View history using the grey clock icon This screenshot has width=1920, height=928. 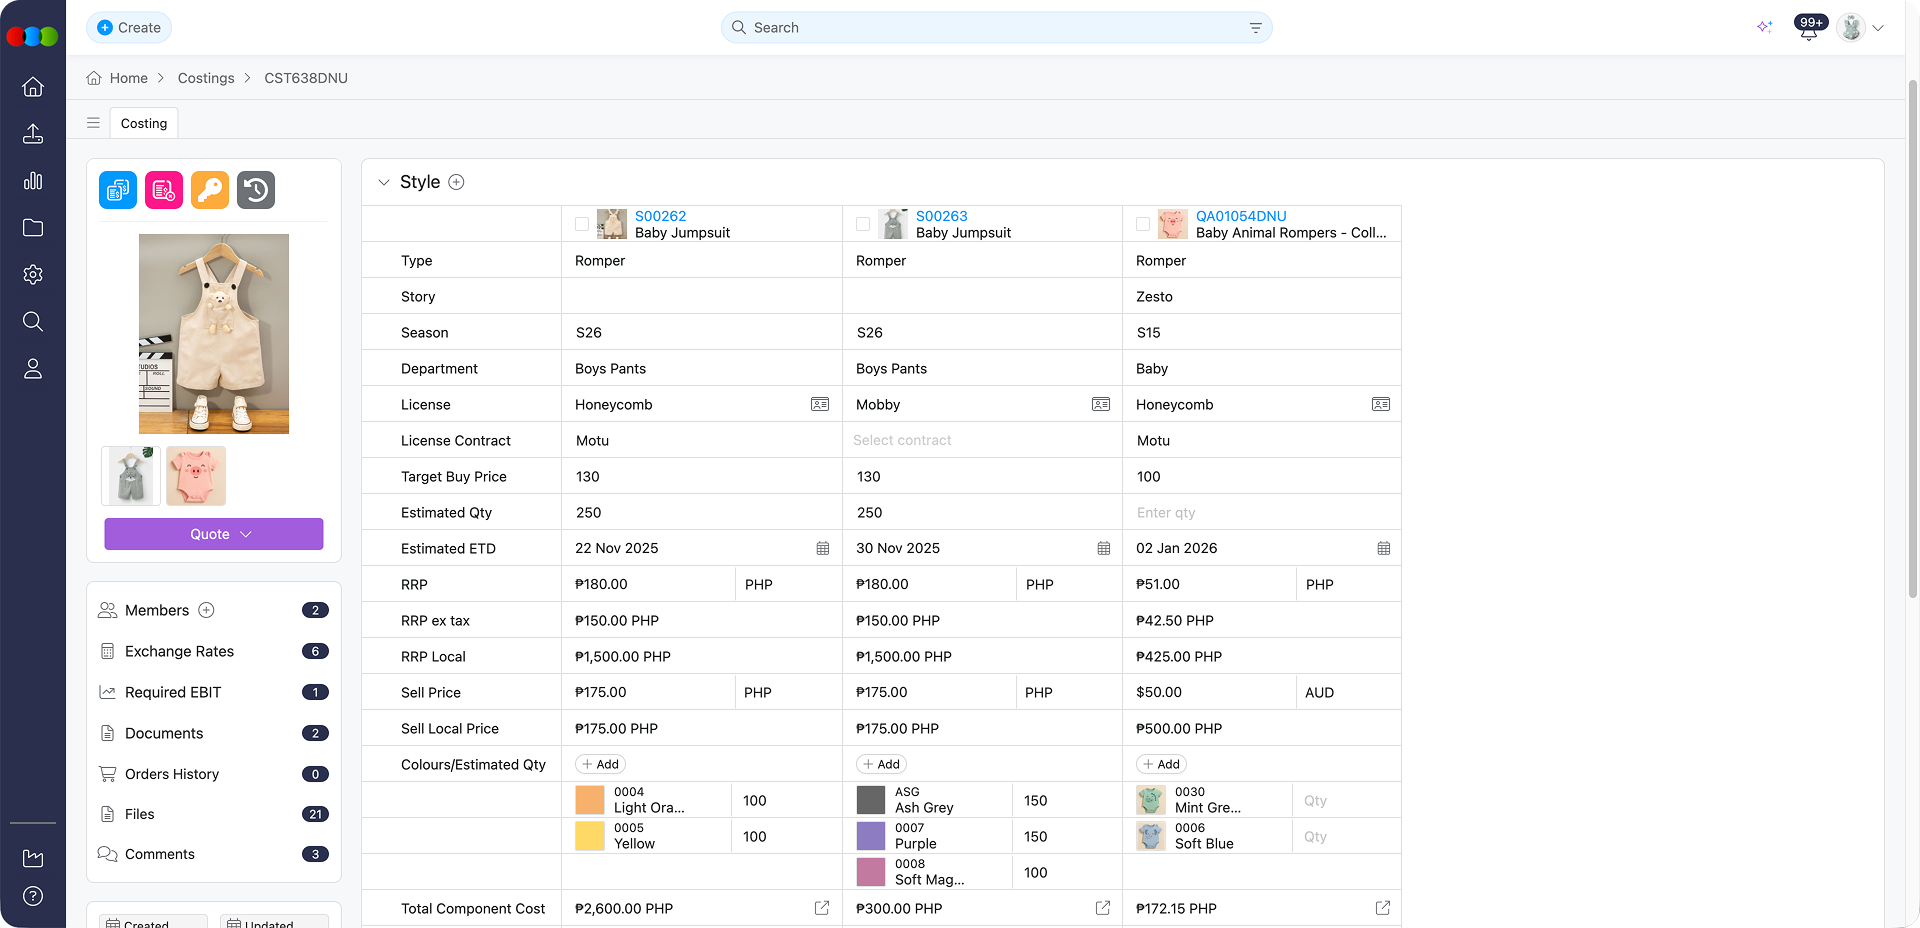(x=255, y=190)
